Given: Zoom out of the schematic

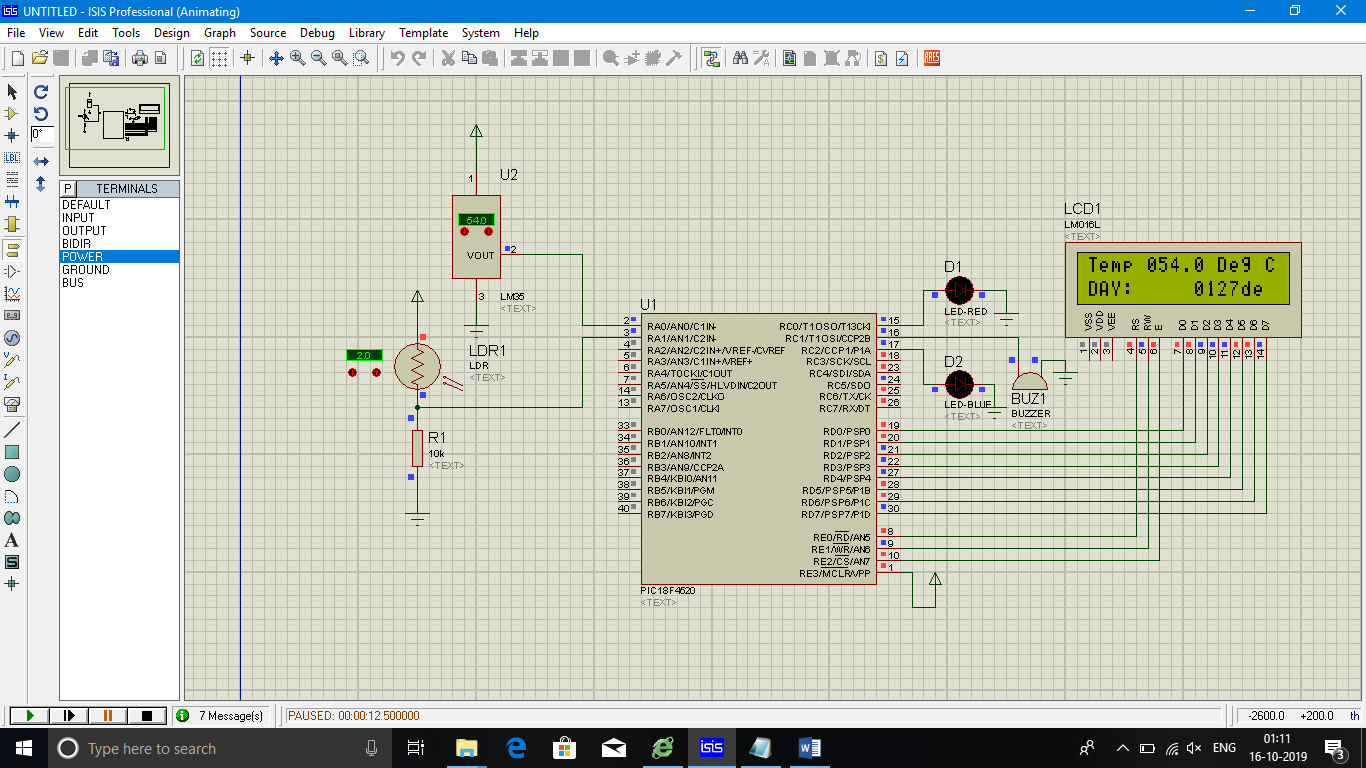Looking at the screenshot, I should [319, 58].
